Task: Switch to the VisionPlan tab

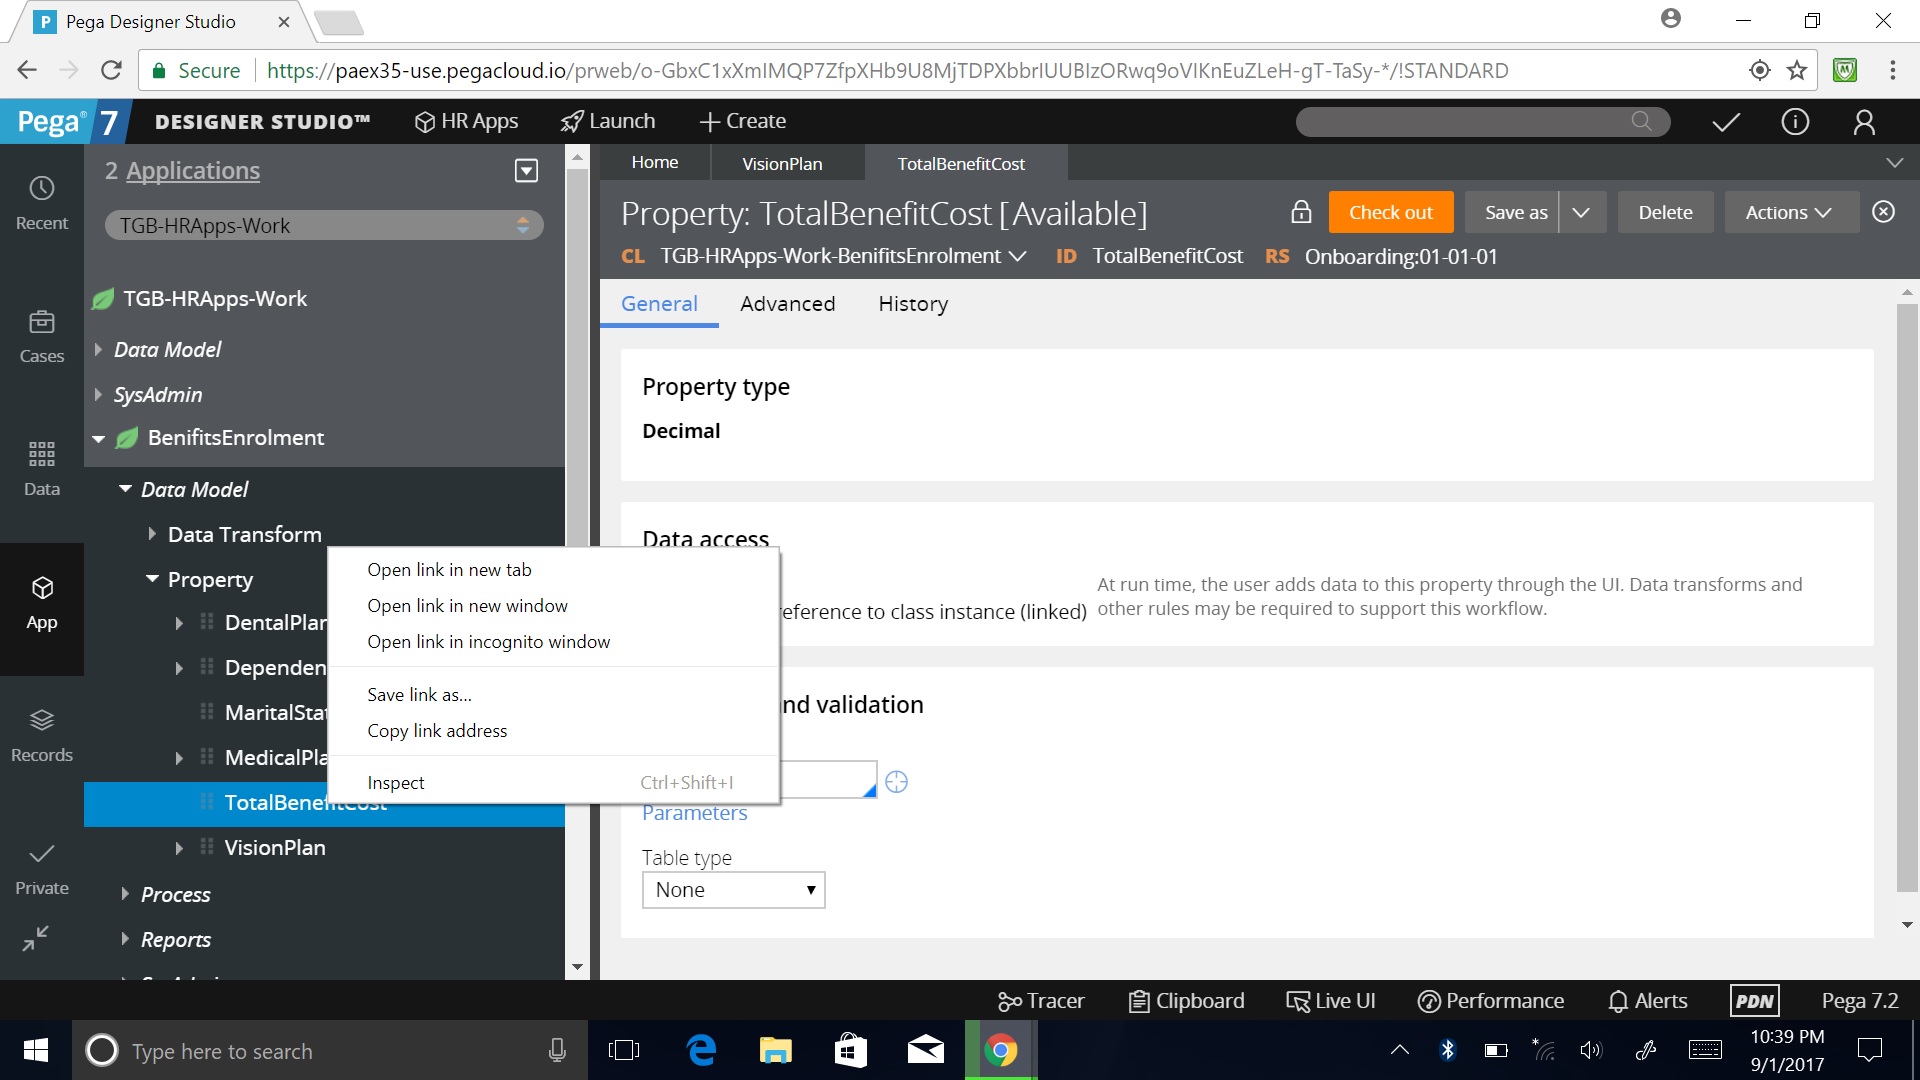Action: [x=782, y=163]
